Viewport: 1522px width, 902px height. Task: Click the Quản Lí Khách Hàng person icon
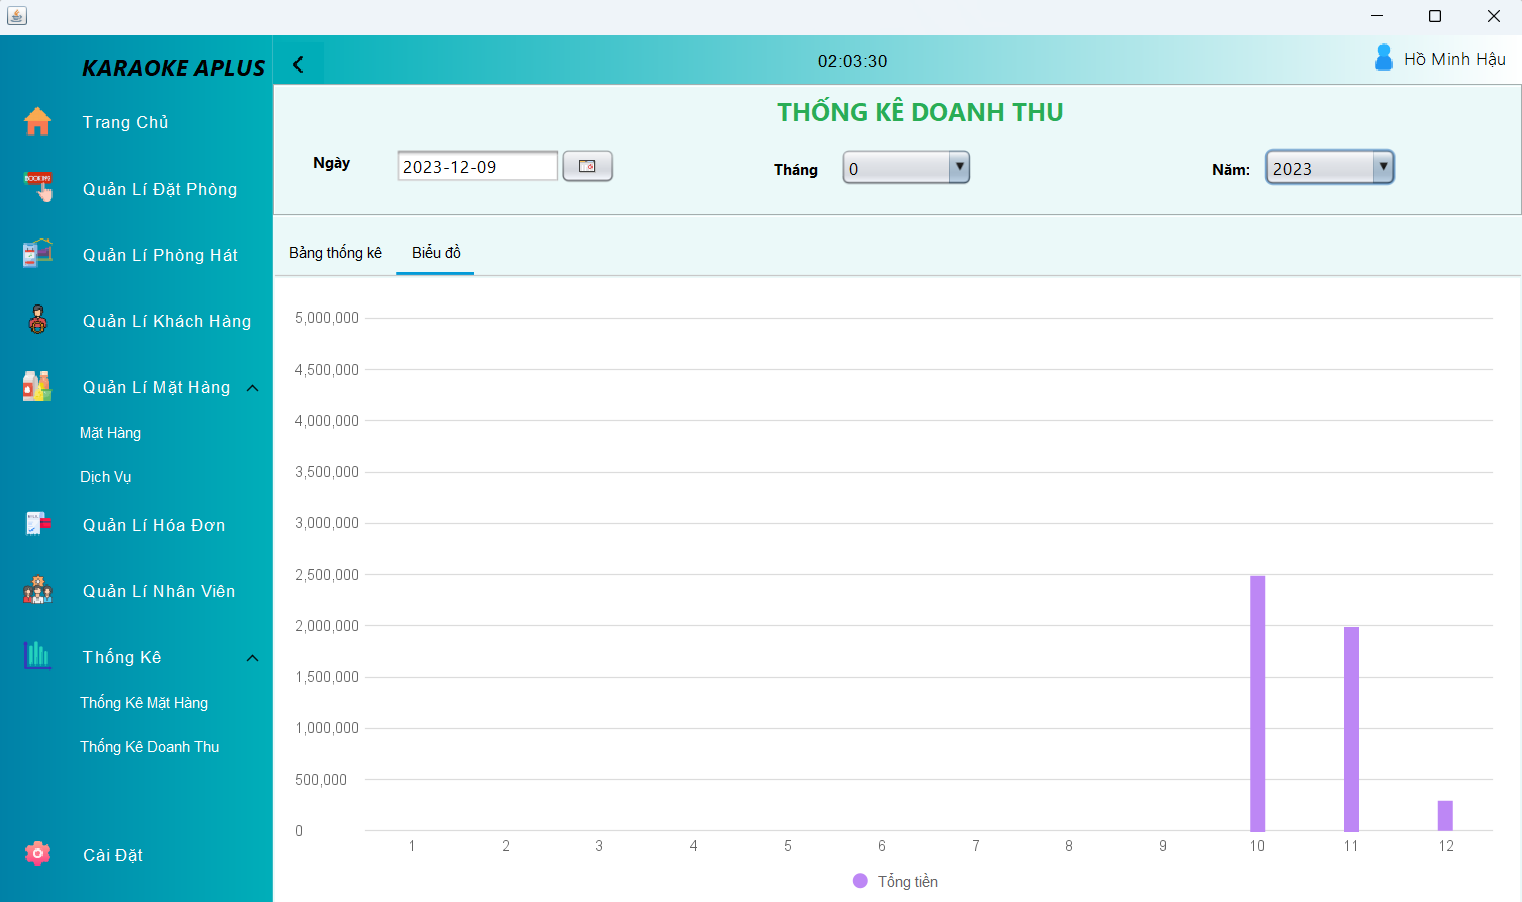(38, 320)
